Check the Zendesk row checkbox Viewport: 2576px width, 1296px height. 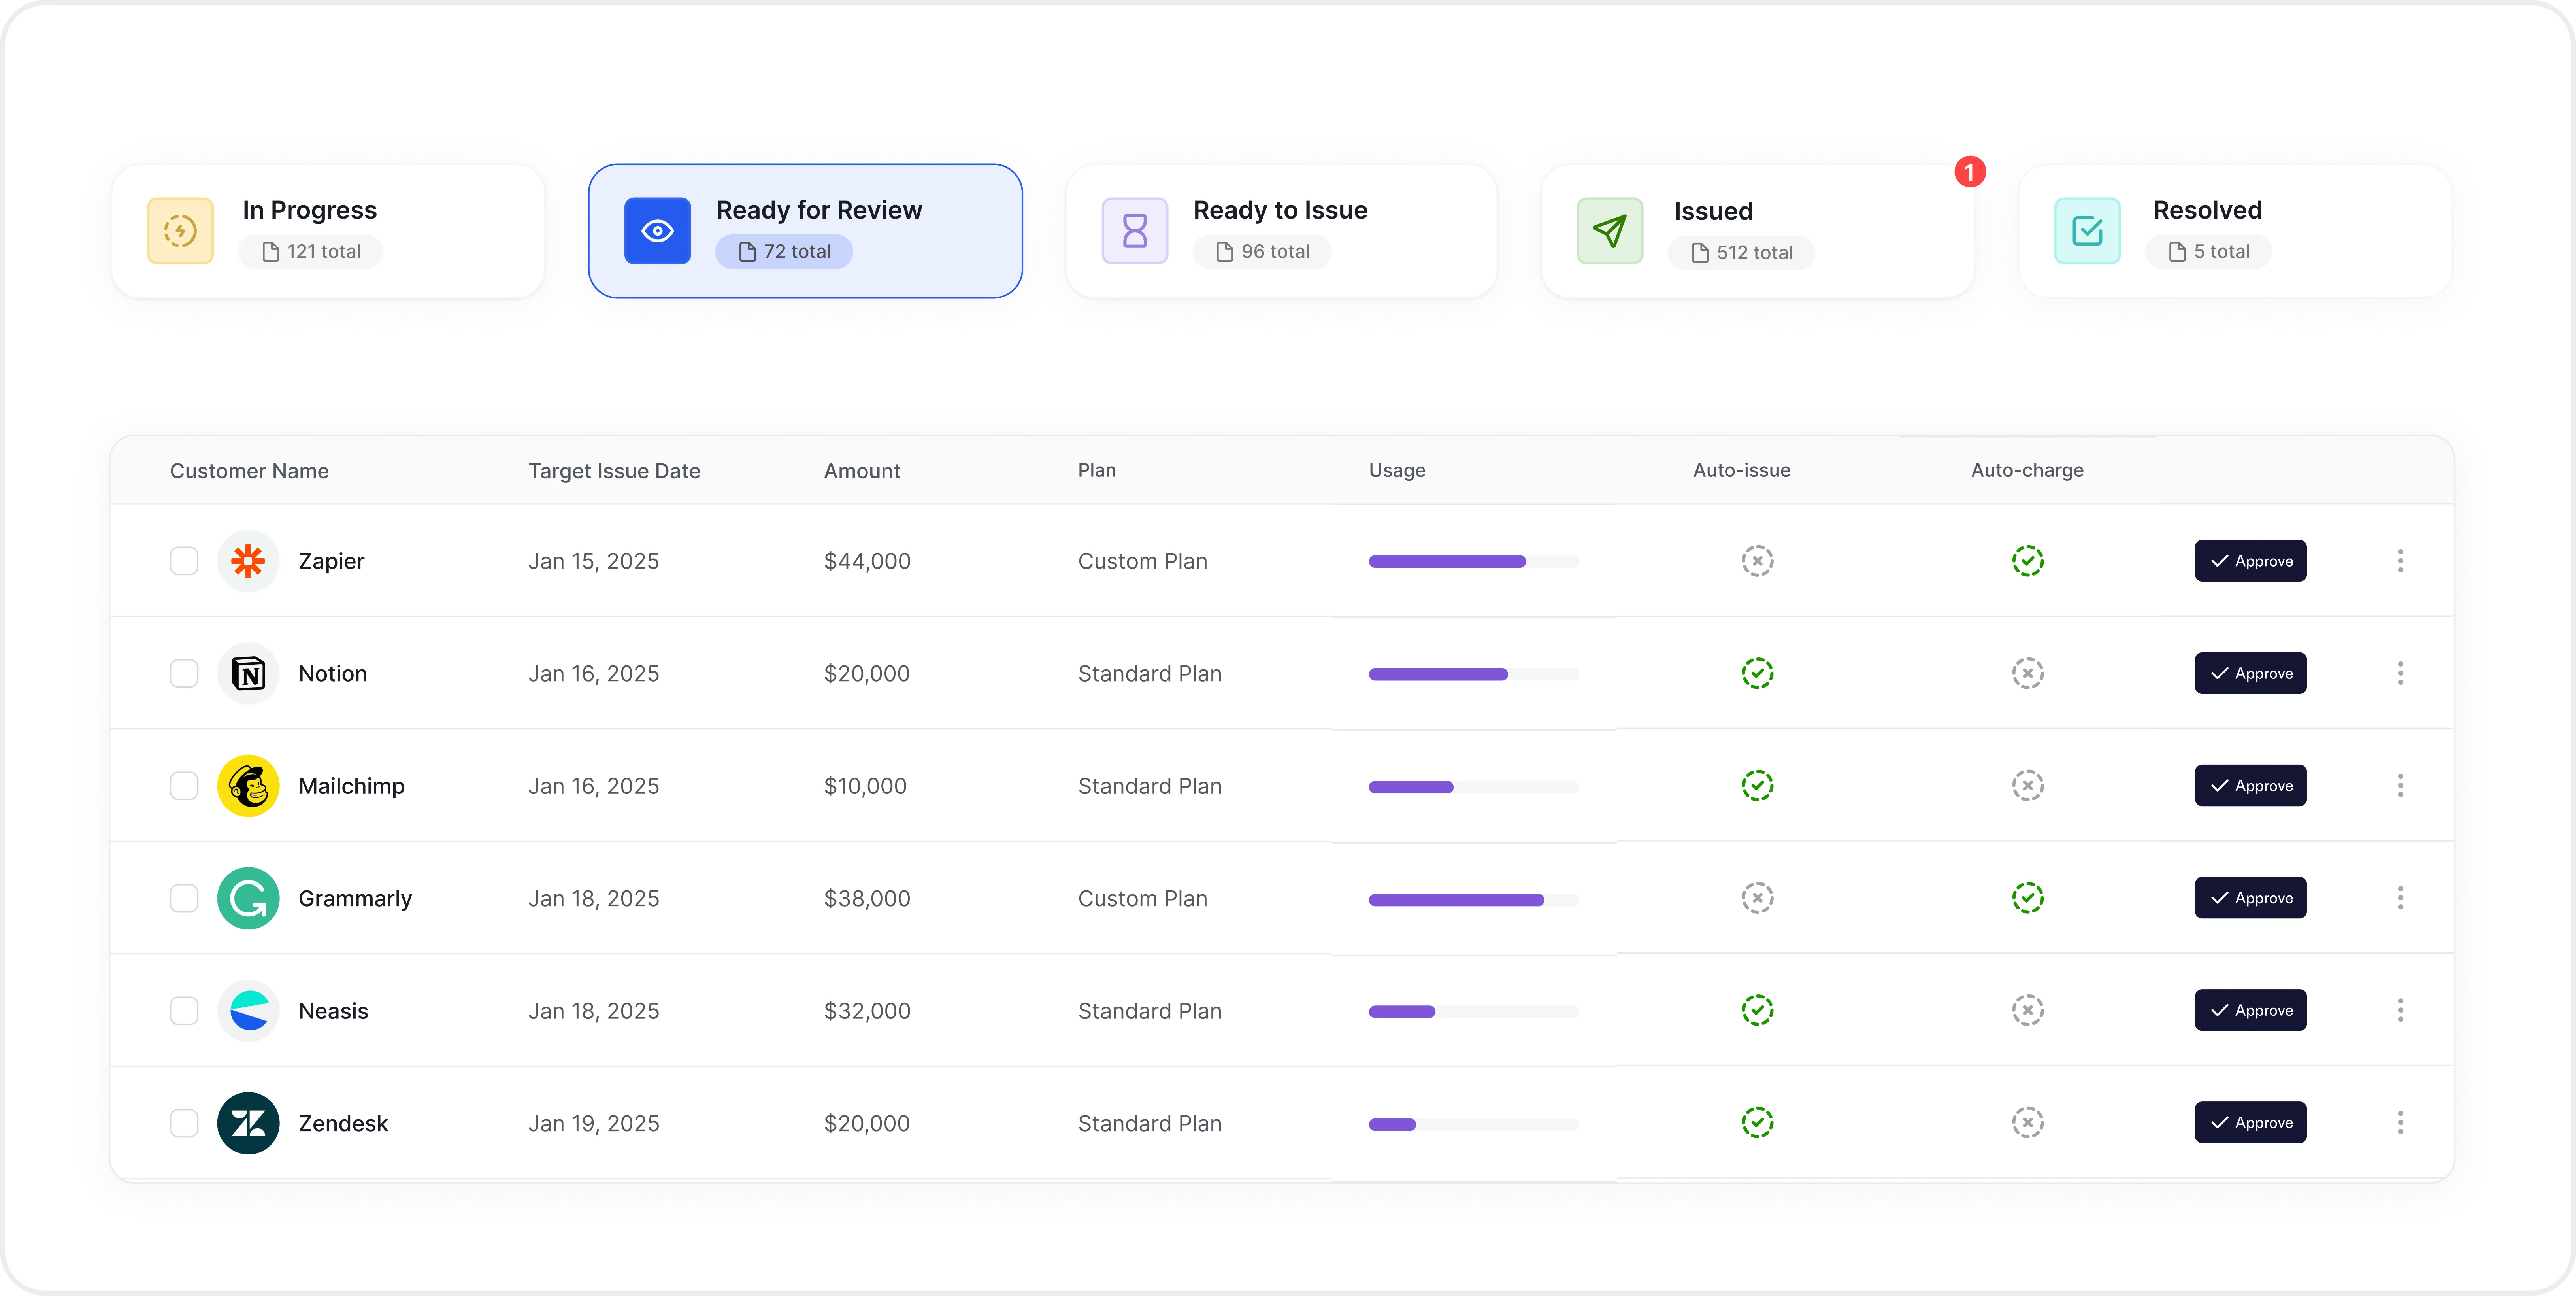click(184, 1123)
